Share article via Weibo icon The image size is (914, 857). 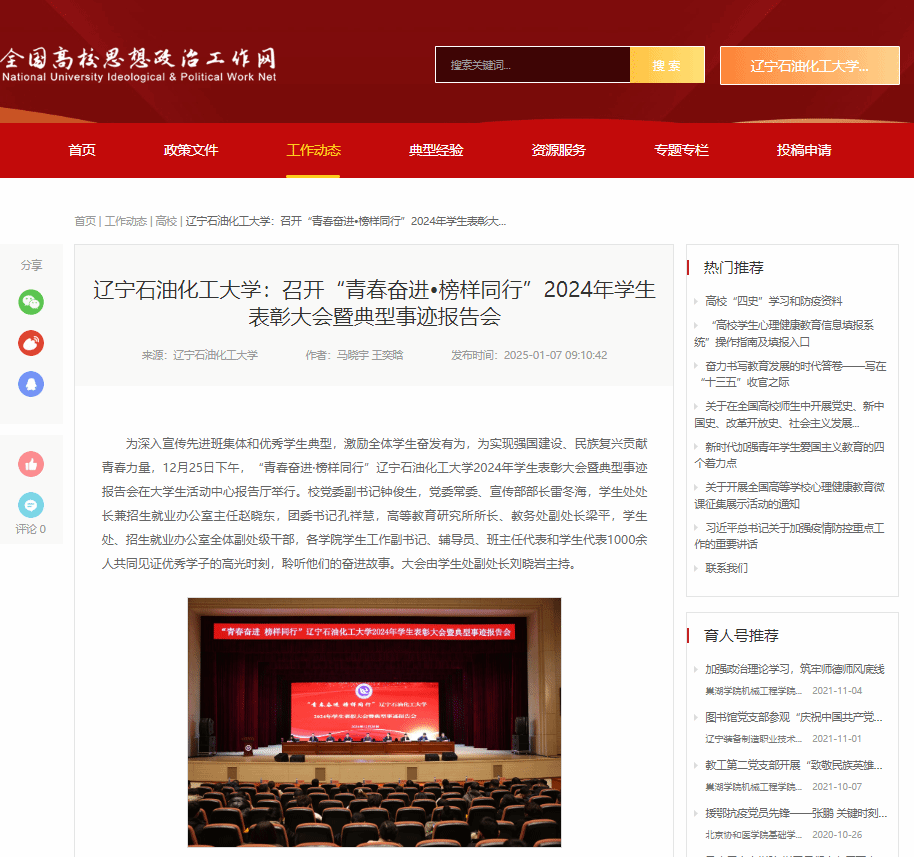coord(31,342)
